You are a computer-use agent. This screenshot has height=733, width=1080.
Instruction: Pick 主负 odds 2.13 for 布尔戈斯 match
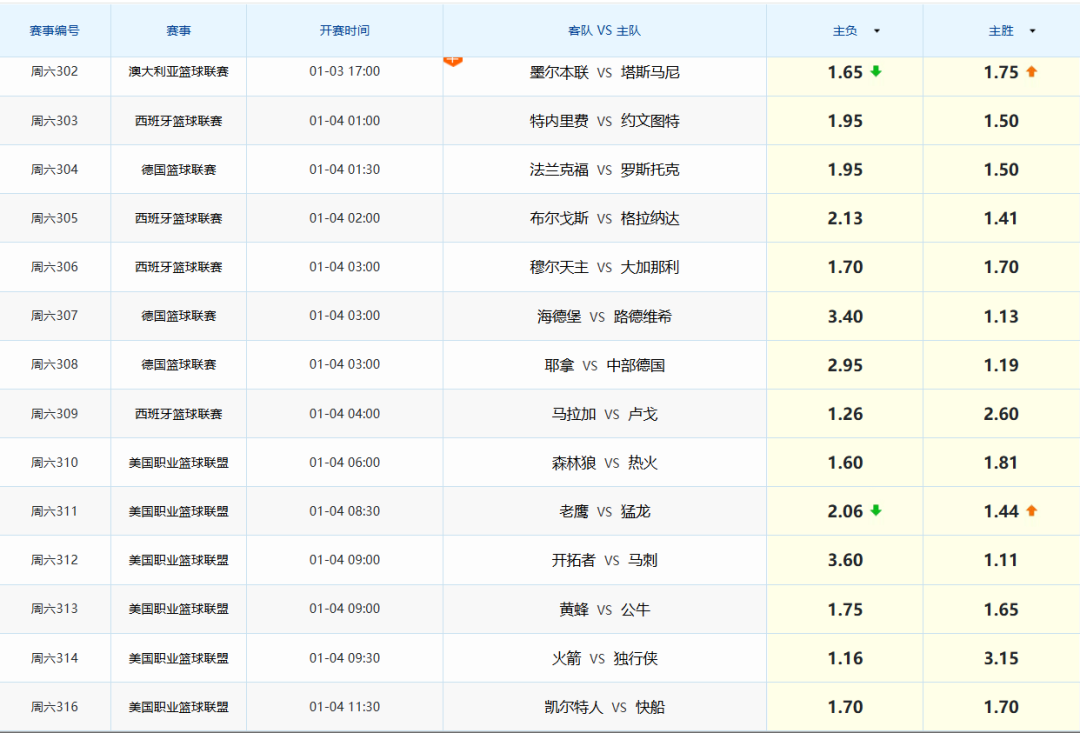(x=845, y=218)
